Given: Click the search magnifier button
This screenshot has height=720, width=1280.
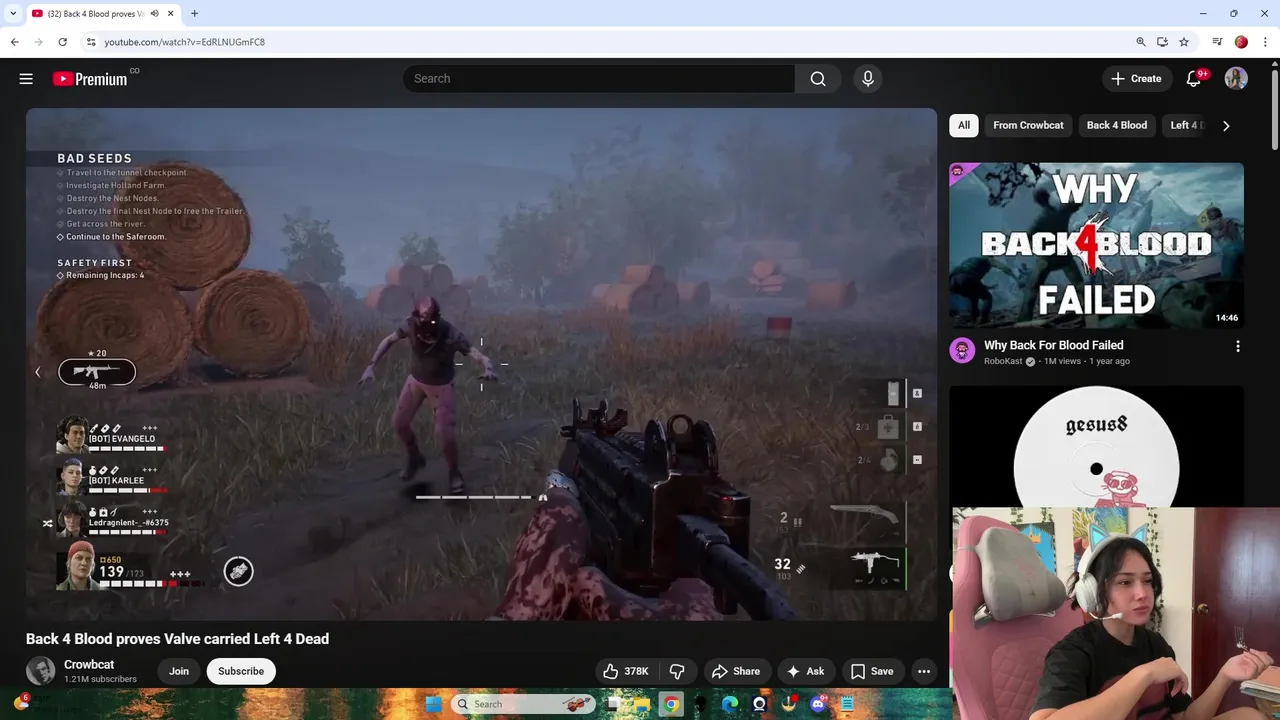Looking at the screenshot, I should pos(818,79).
